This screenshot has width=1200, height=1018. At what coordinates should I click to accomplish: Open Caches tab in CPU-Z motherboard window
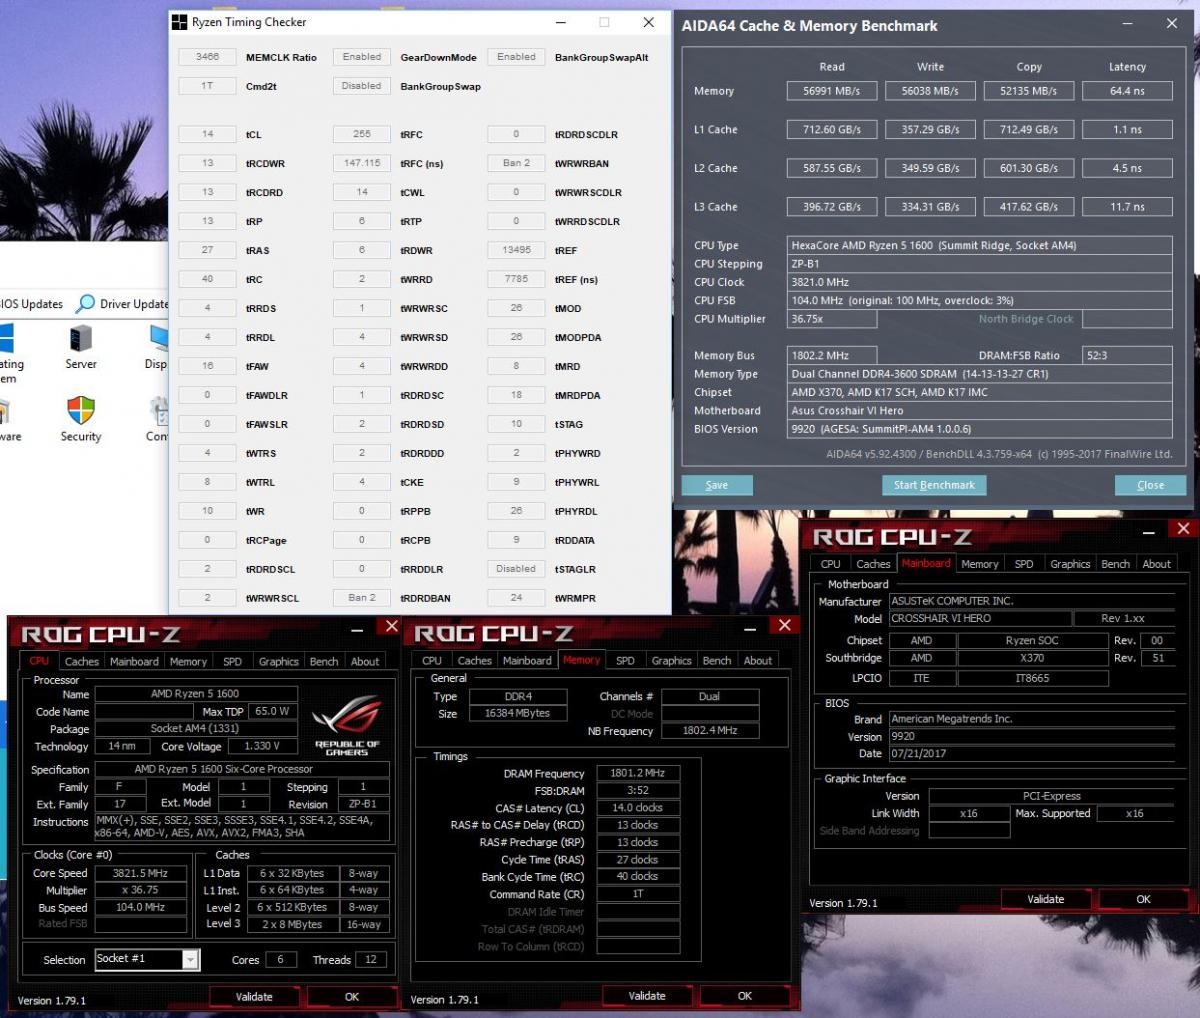point(873,564)
